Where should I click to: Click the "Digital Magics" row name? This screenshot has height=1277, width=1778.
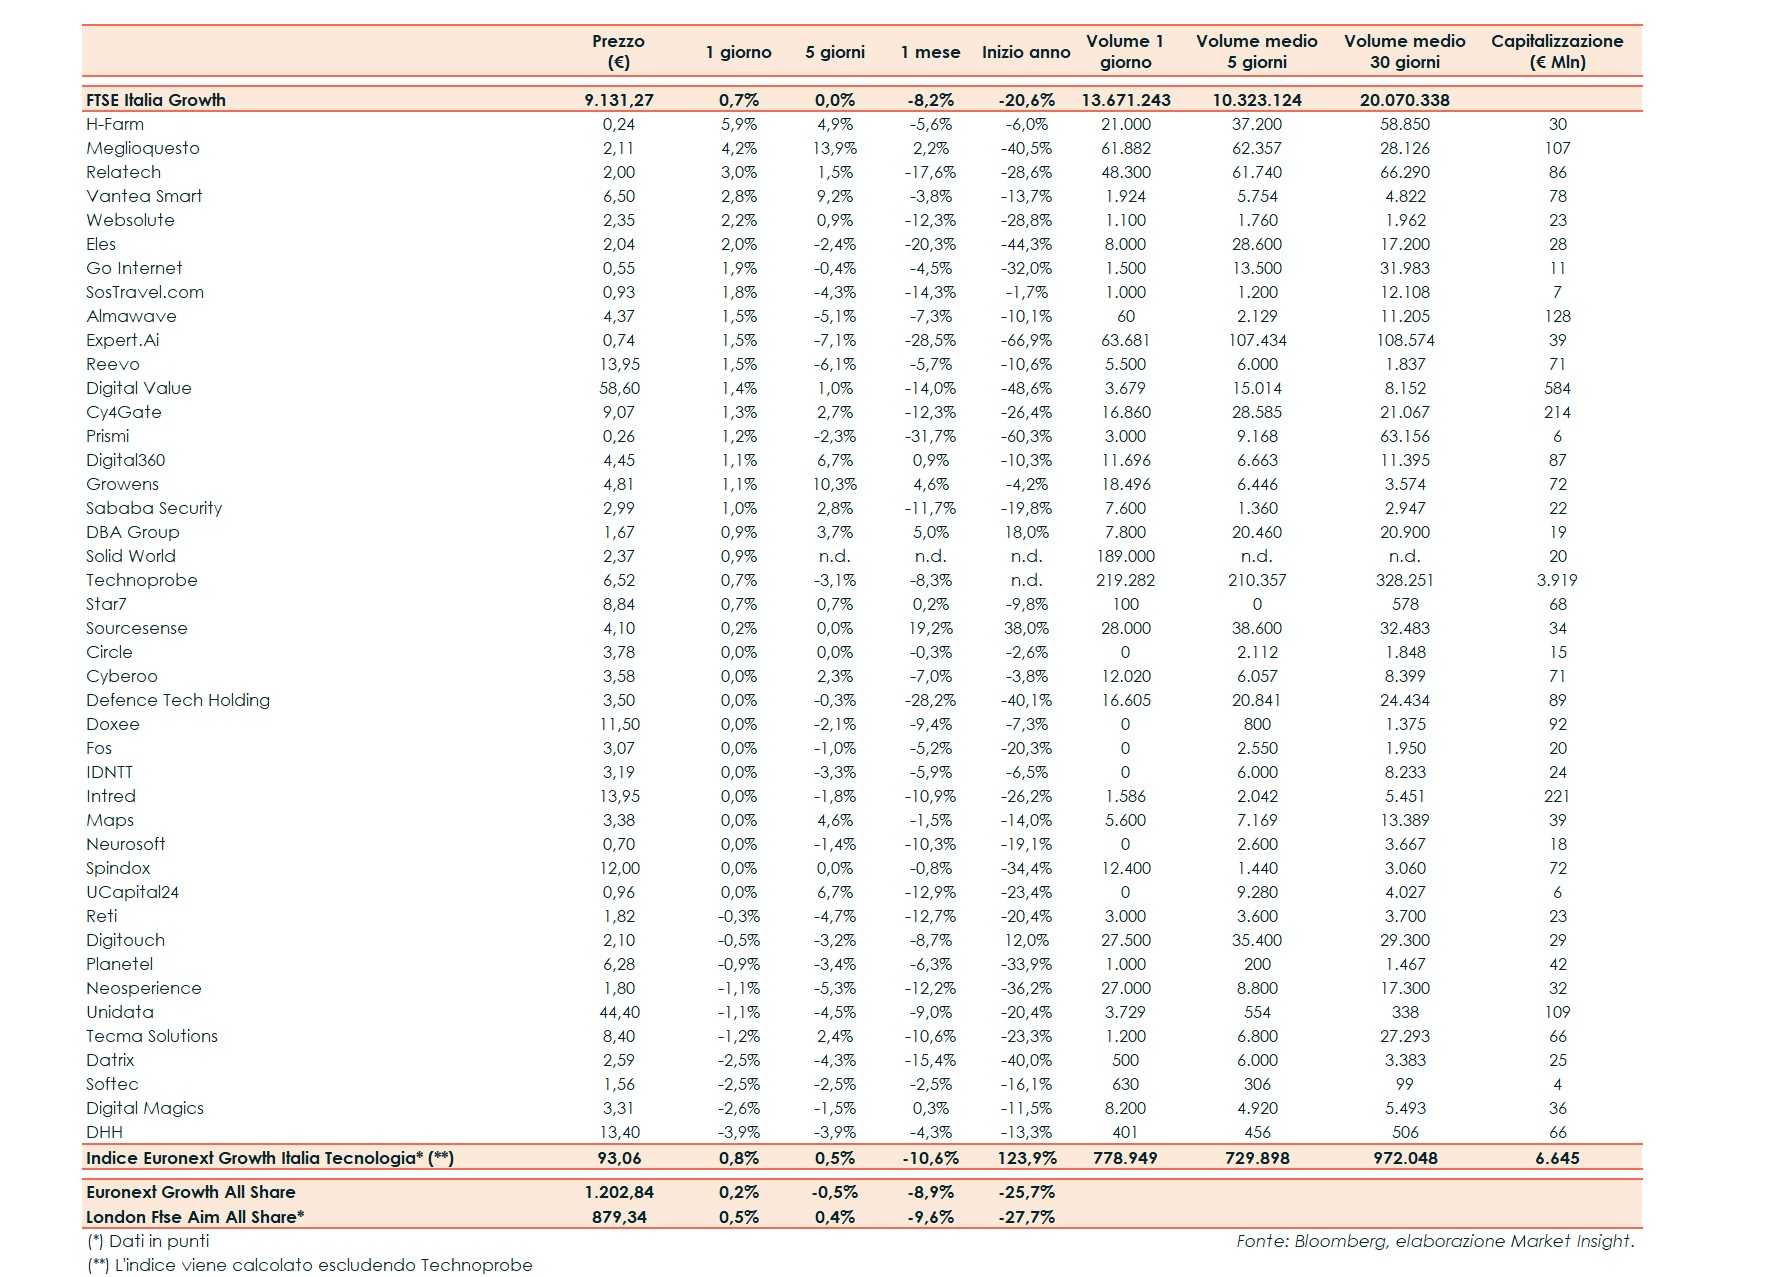click(145, 1108)
